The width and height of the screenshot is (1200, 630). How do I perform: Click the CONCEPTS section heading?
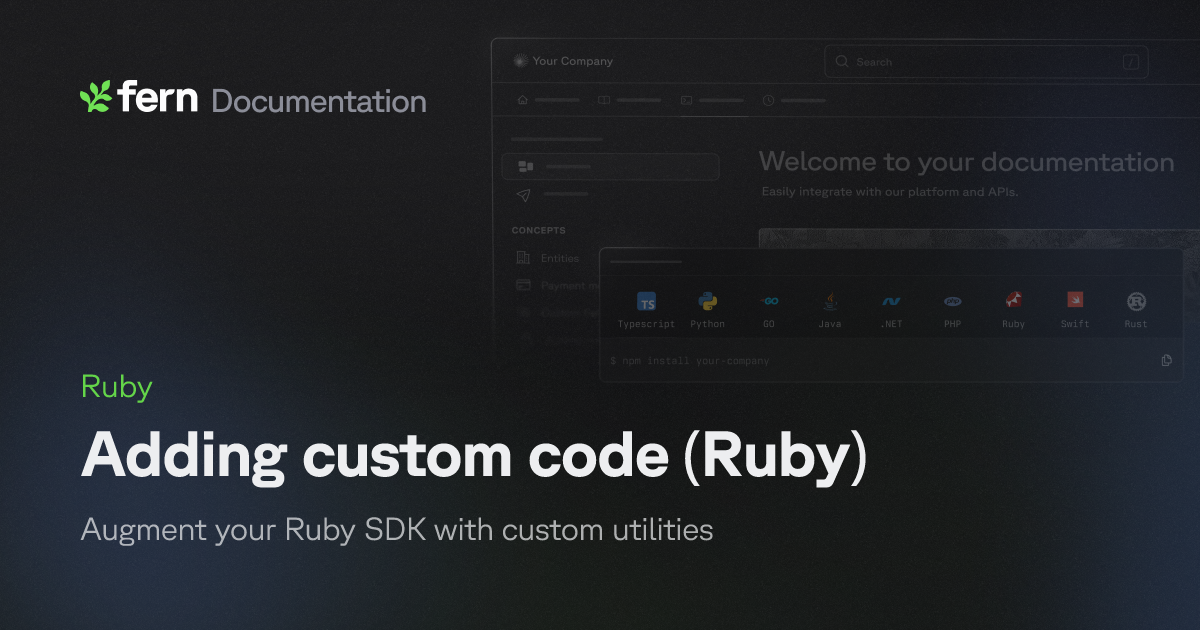click(x=539, y=230)
